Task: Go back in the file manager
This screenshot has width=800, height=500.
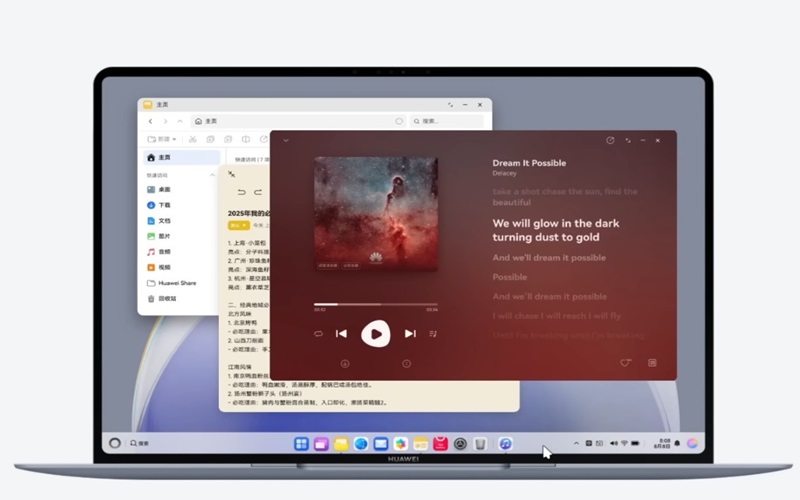Action: point(151,121)
